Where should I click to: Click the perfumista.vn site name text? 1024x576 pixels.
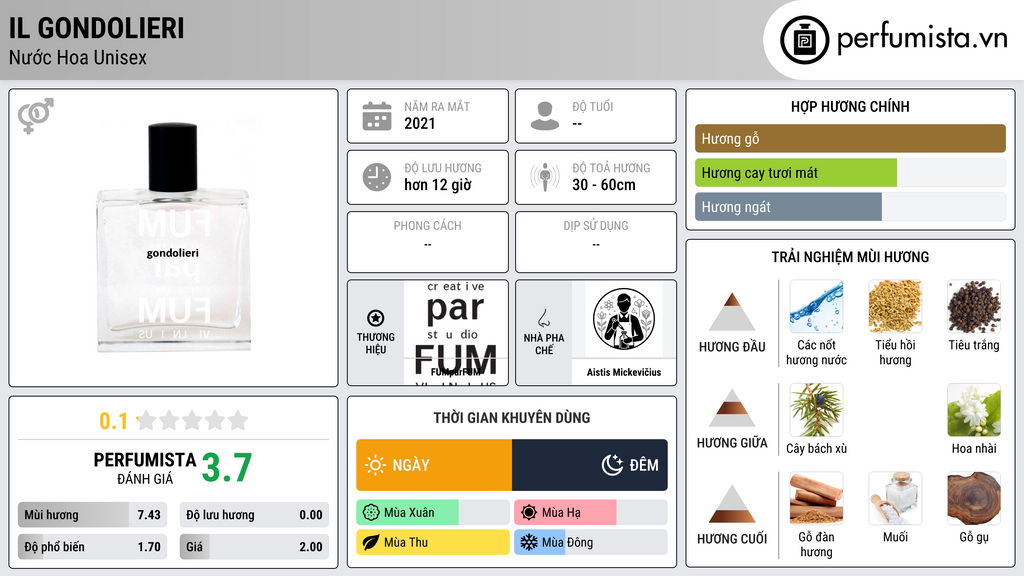tap(922, 38)
